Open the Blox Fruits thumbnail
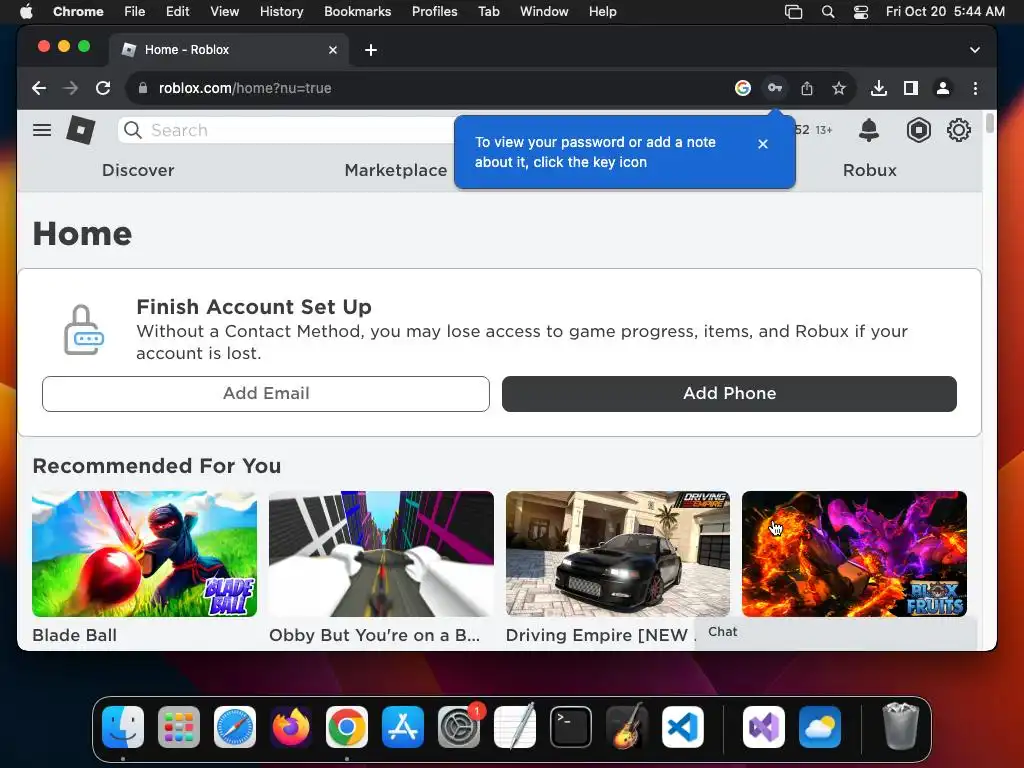Image resolution: width=1024 pixels, height=768 pixels. coord(854,554)
